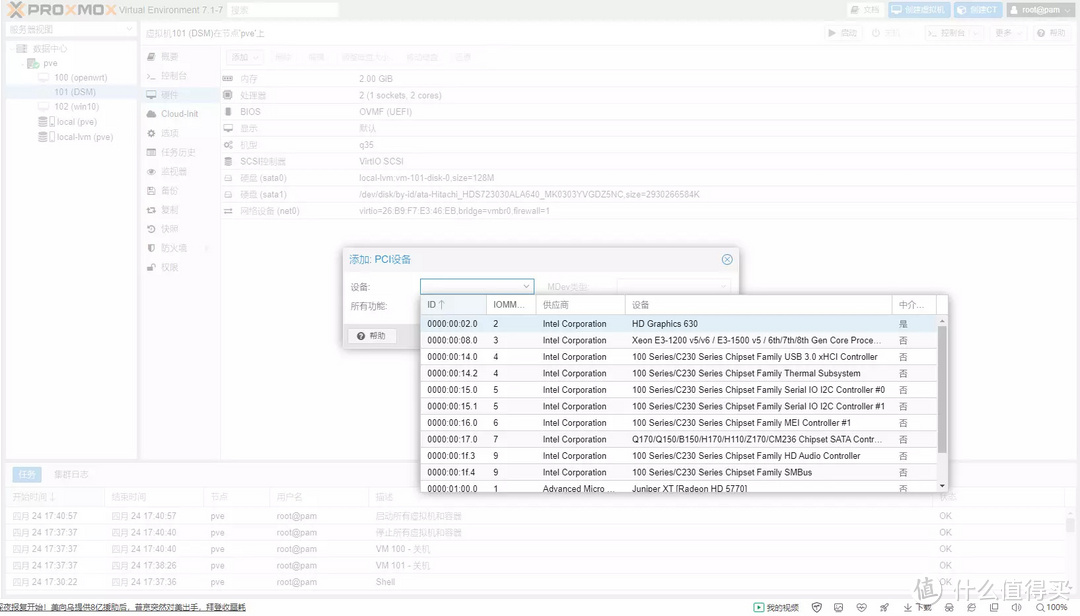1080x616 pixels.
Task: Collapse the 数据中心 datacenter tree node
Action: 12,49
